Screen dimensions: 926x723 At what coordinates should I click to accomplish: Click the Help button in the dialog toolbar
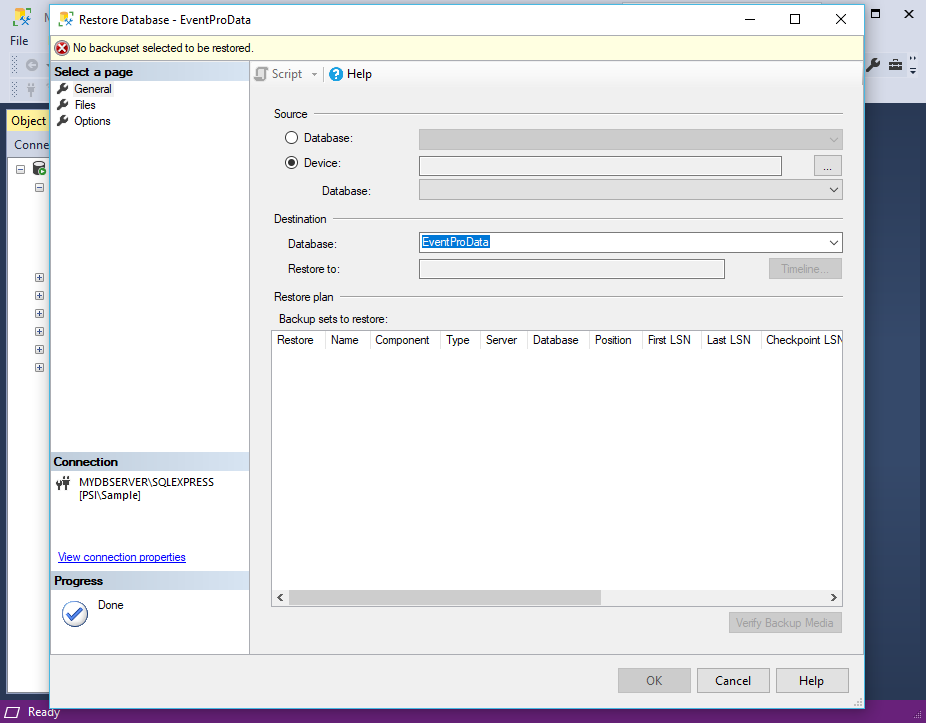click(x=351, y=74)
